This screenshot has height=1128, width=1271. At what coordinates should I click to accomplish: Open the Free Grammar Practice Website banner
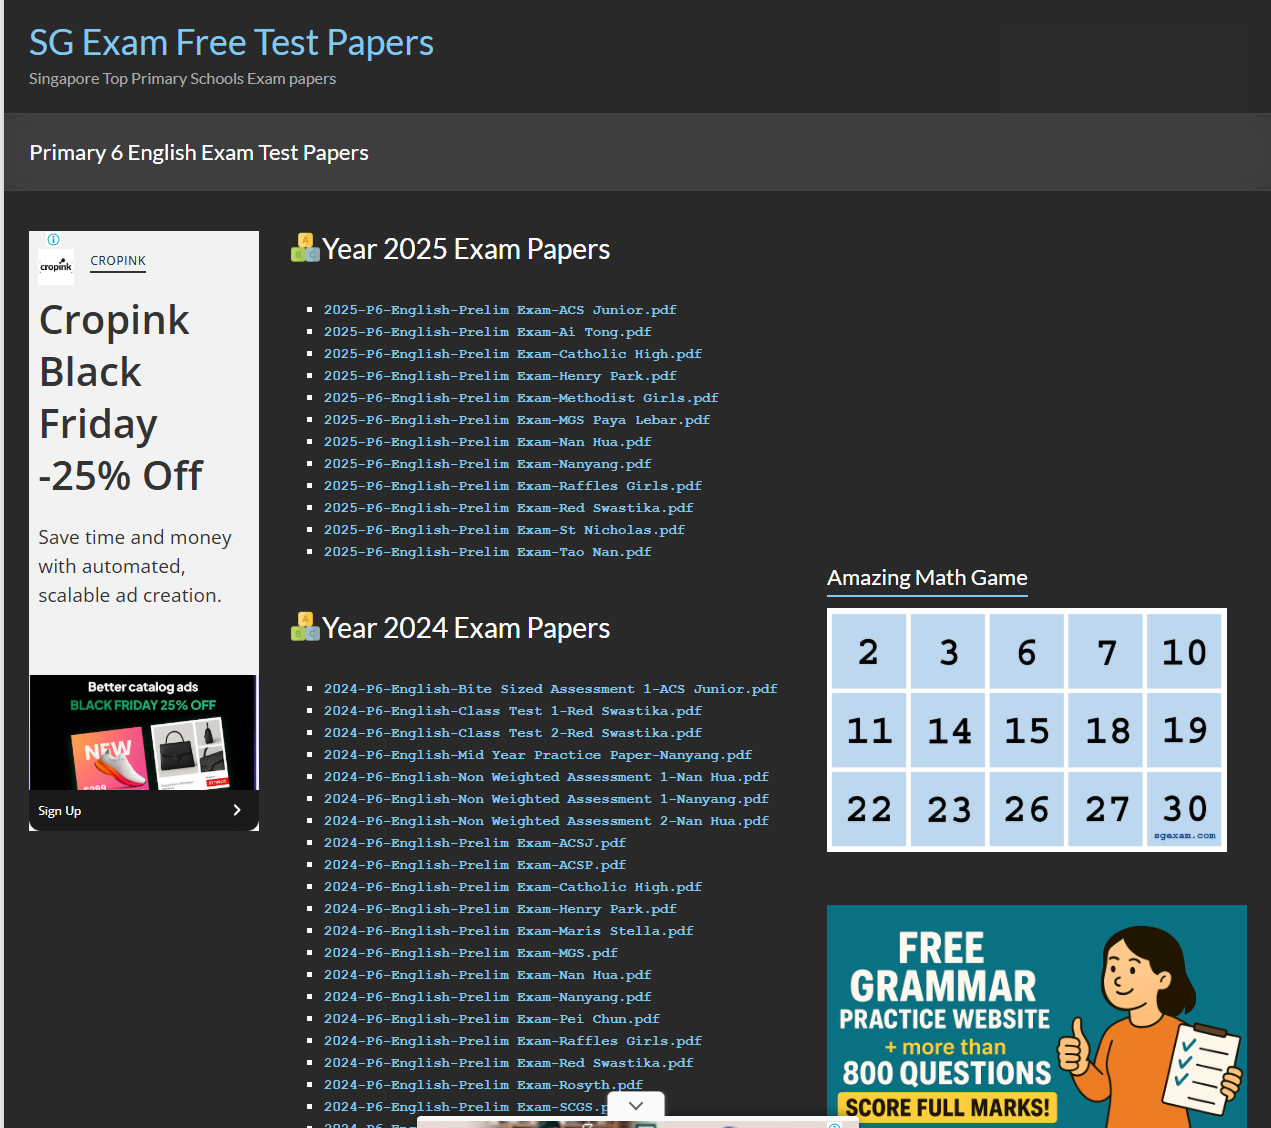point(1036,1015)
